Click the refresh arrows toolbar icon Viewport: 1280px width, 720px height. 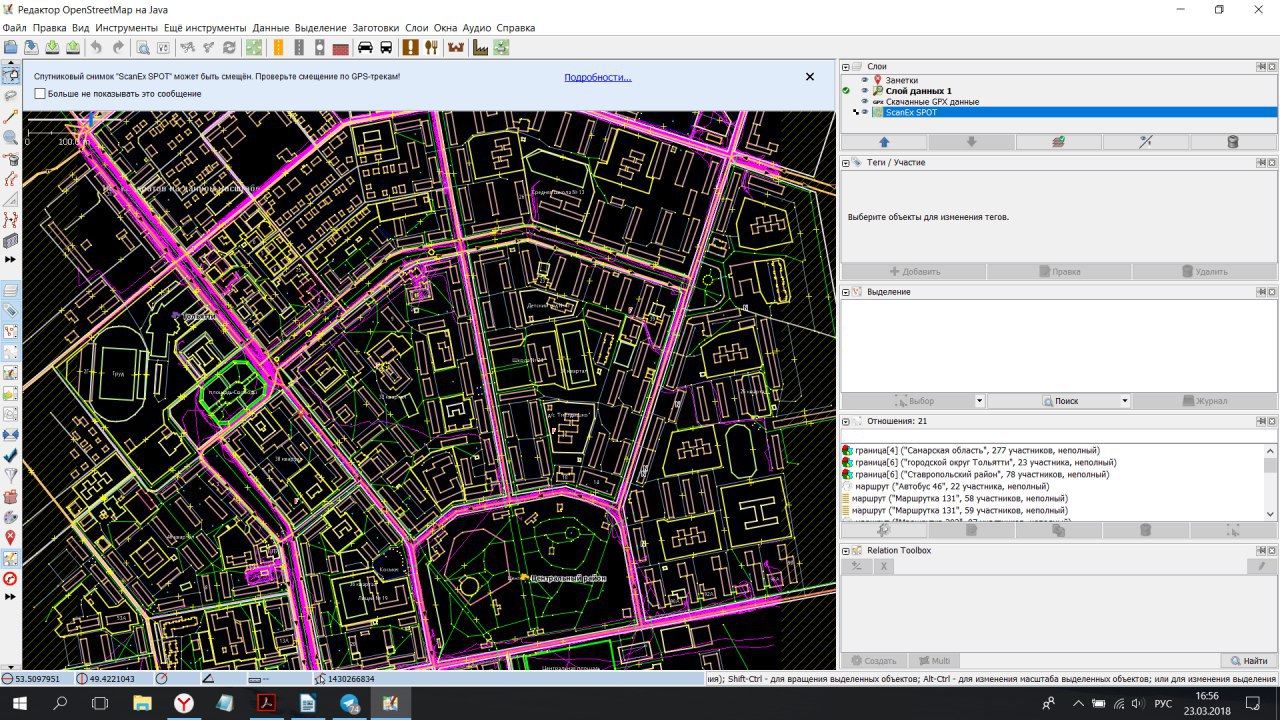[x=229, y=47]
